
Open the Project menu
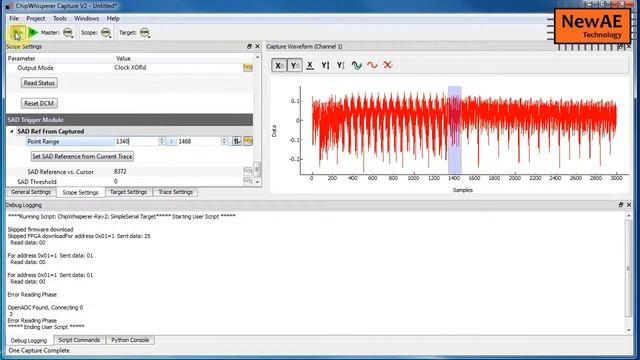(x=36, y=18)
